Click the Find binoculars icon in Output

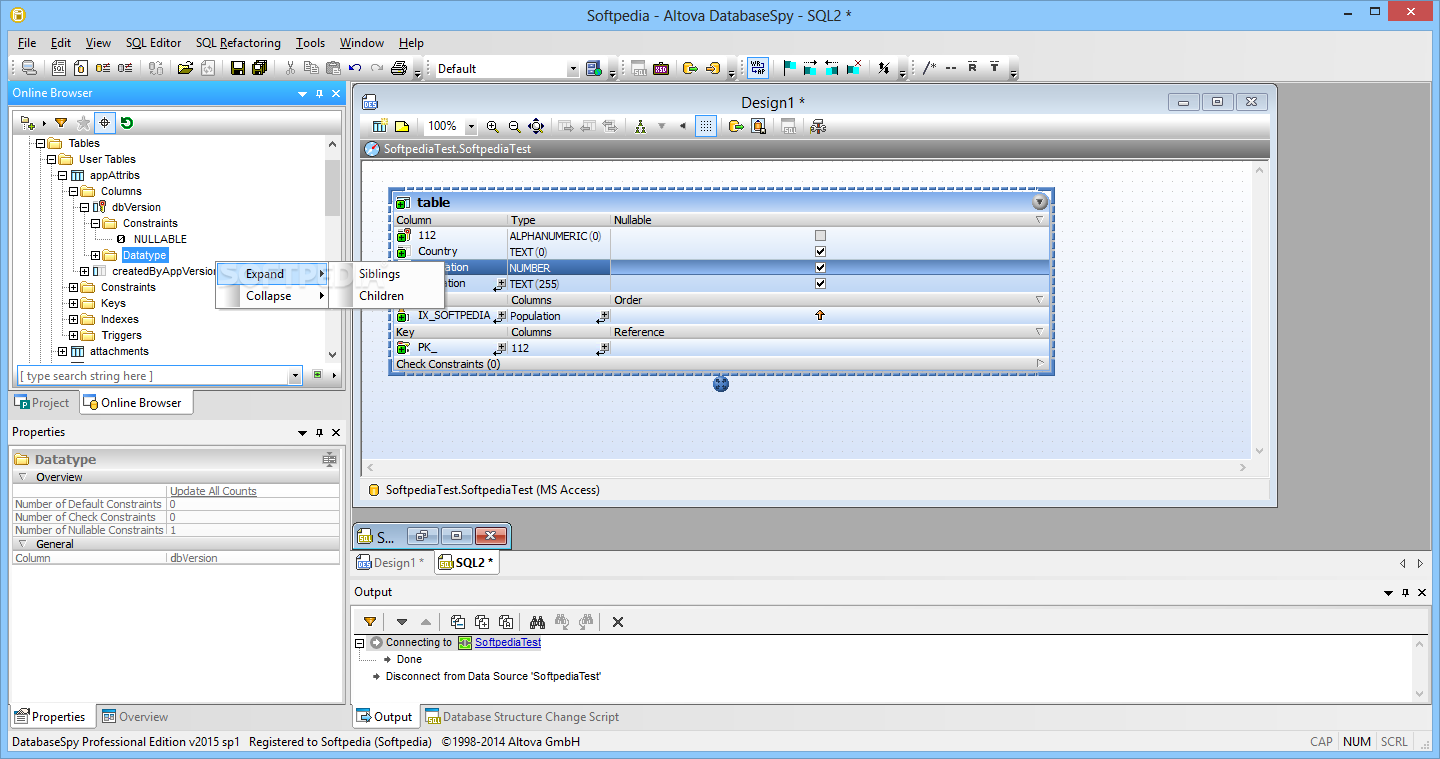pos(537,621)
